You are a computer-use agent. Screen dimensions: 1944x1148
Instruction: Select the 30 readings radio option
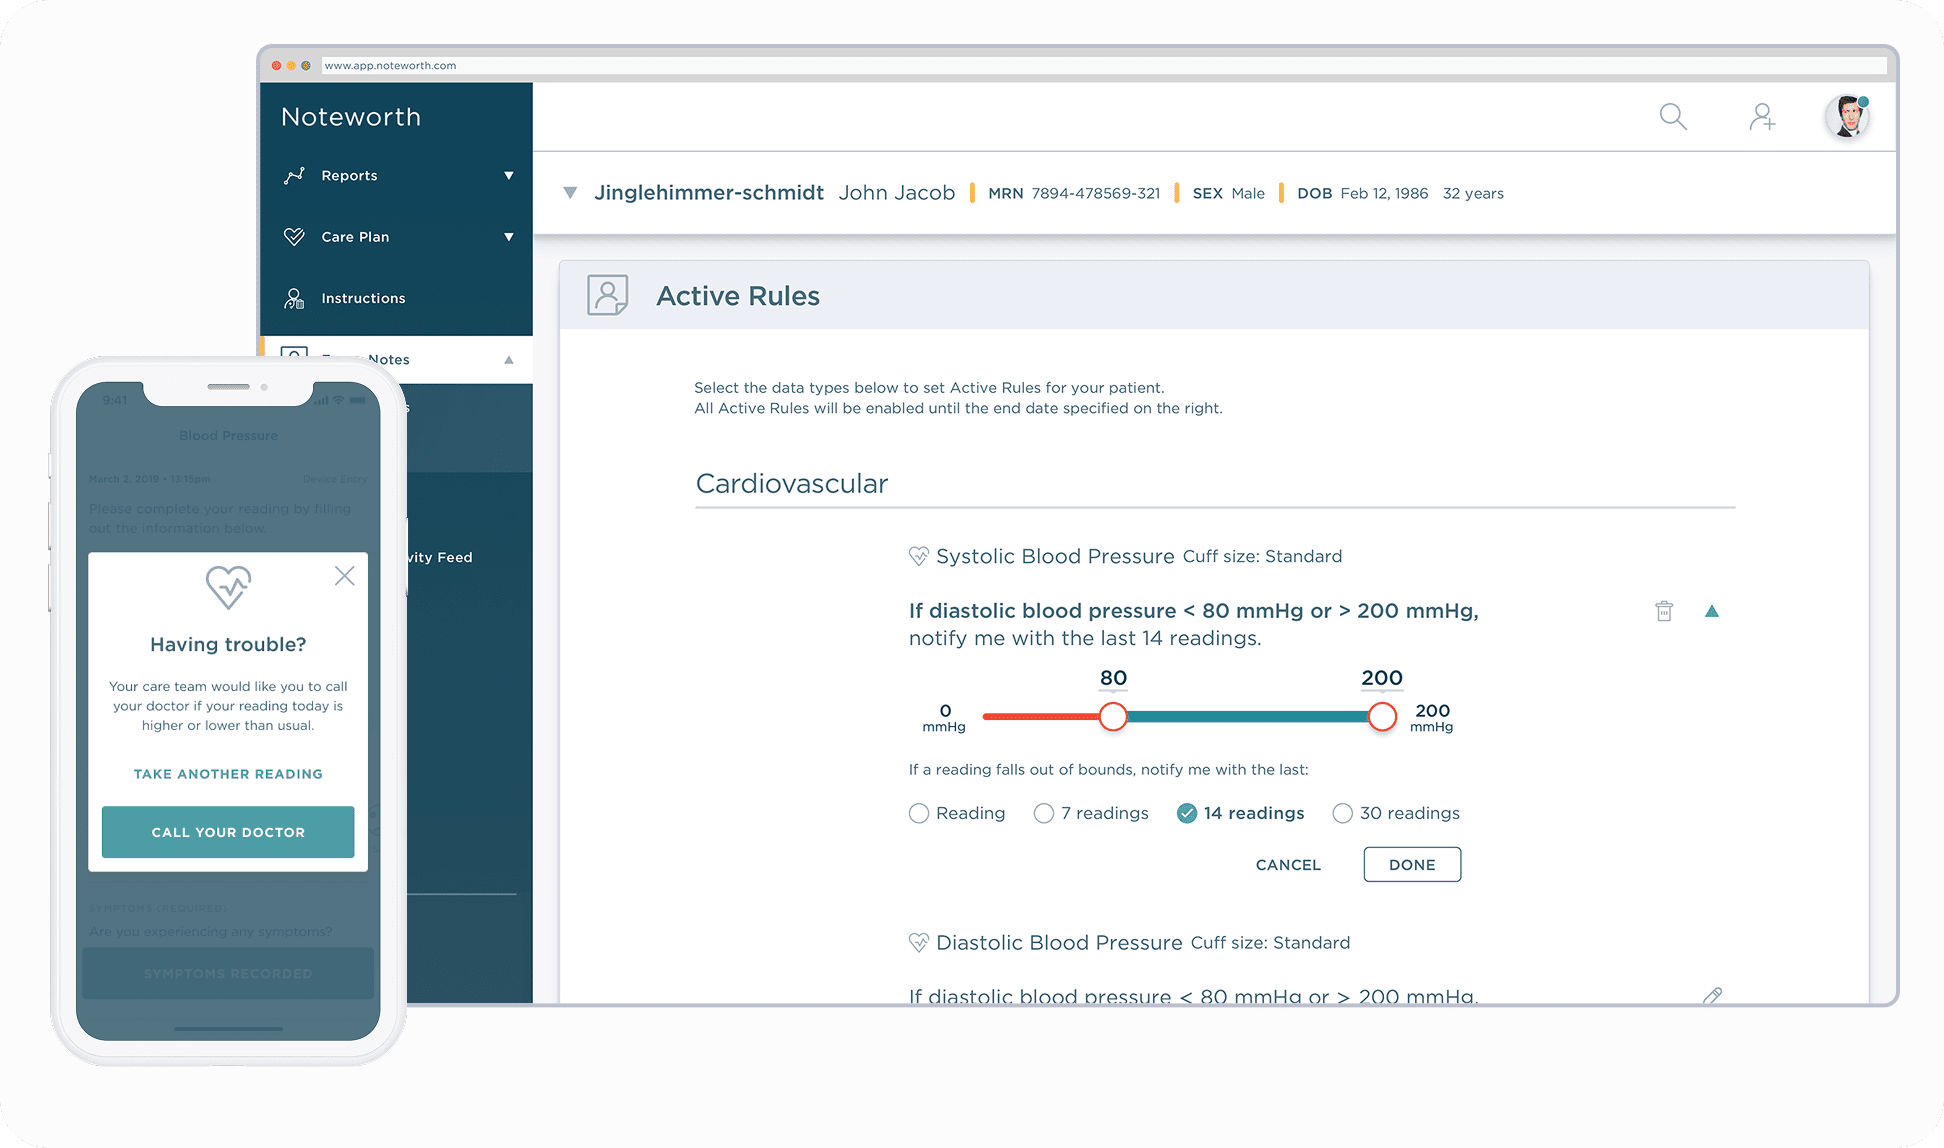tap(1342, 814)
